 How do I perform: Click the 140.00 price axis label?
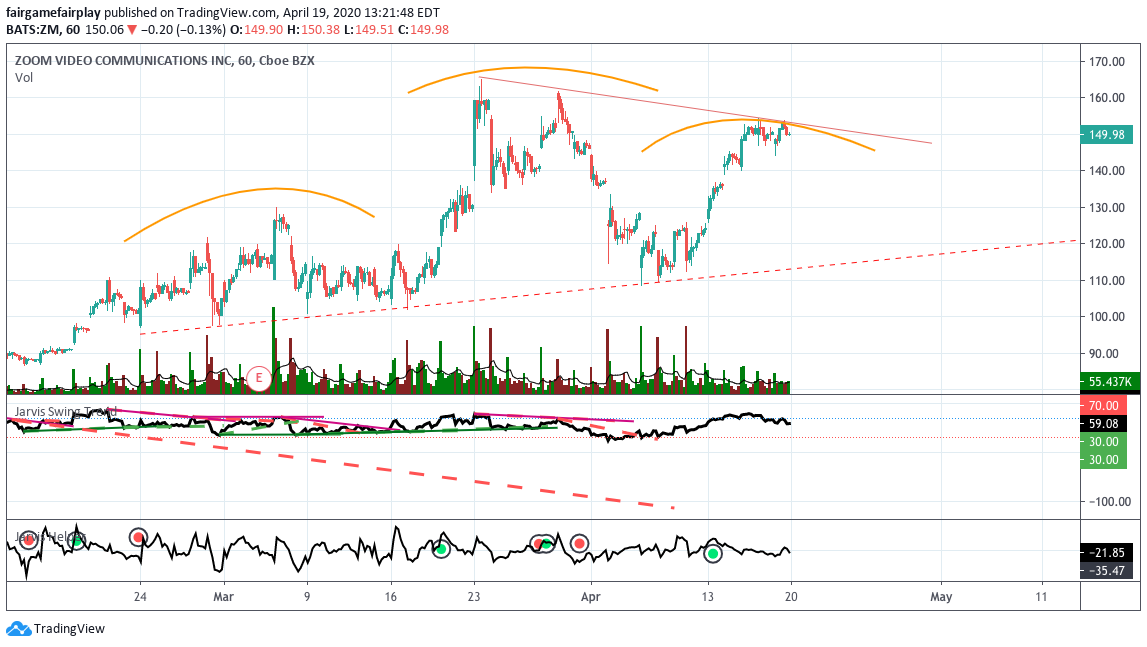(x=1107, y=171)
